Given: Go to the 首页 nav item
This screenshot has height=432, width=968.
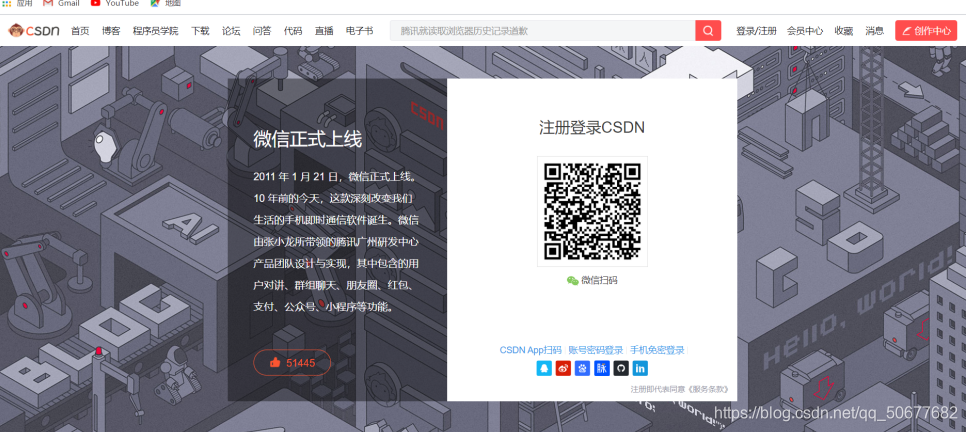Looking at the screenshot, I should pos(80,31).
